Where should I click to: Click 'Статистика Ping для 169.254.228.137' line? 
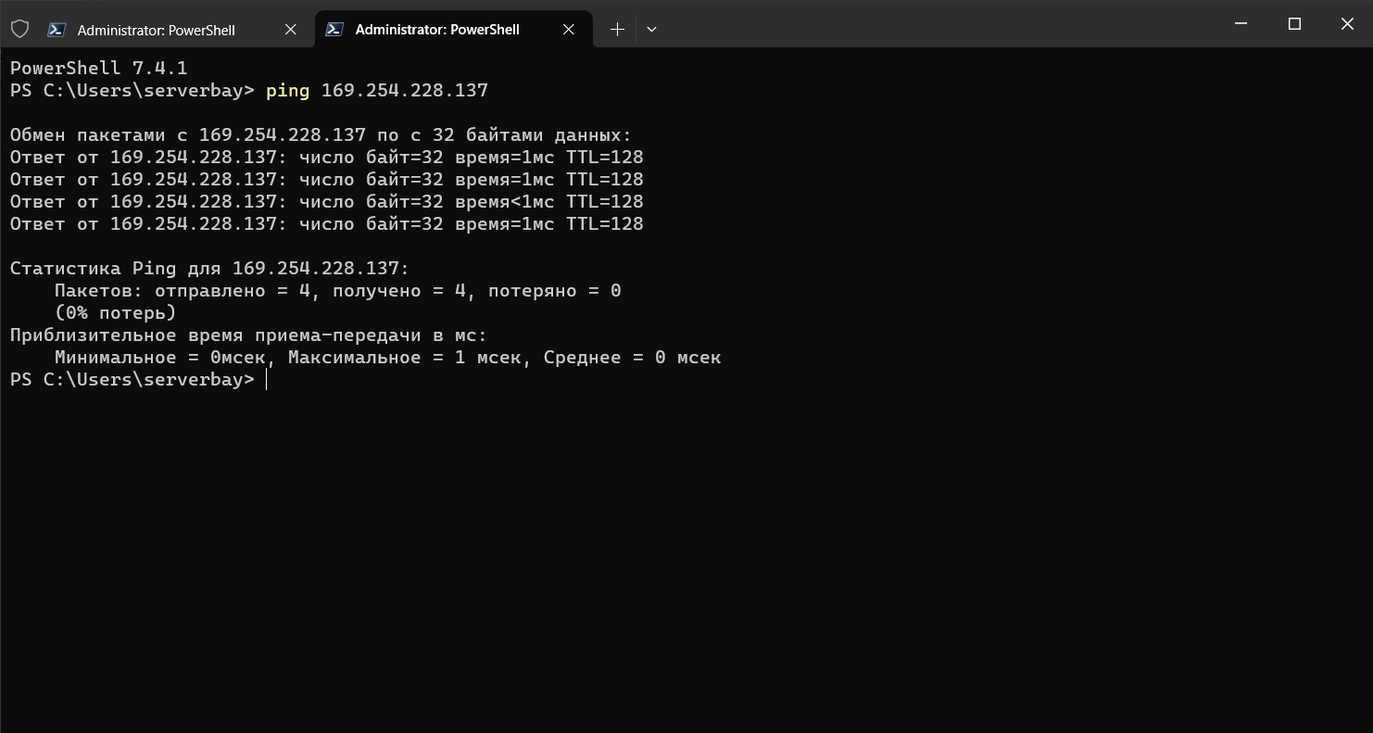point(210,268)
